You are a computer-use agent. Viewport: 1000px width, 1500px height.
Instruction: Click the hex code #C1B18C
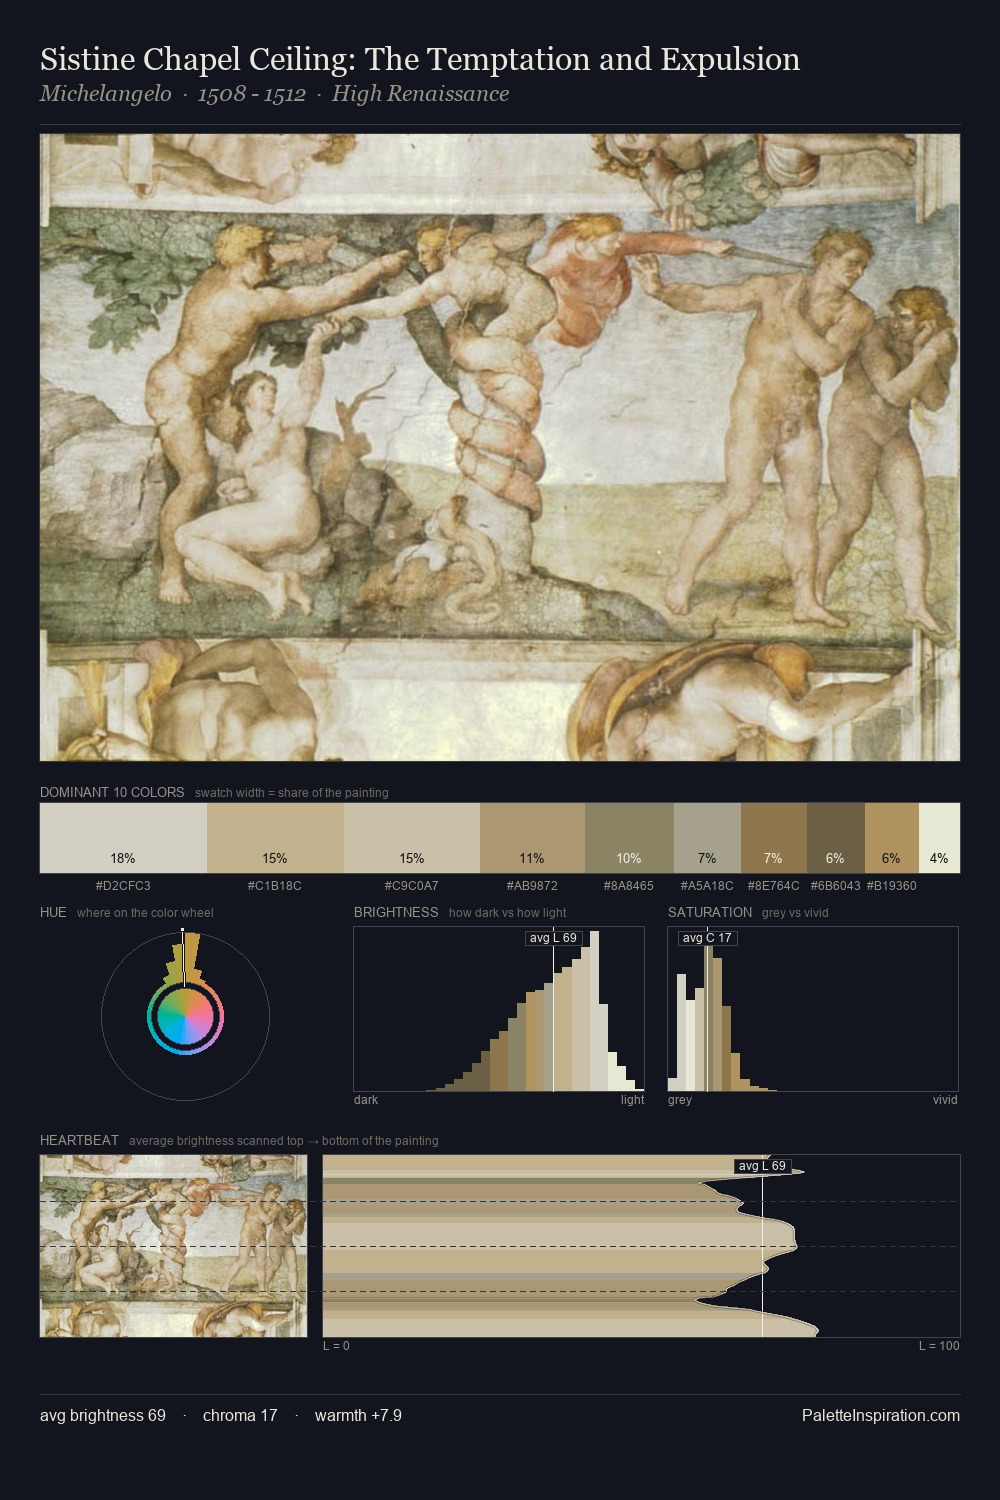pos(275,886)
